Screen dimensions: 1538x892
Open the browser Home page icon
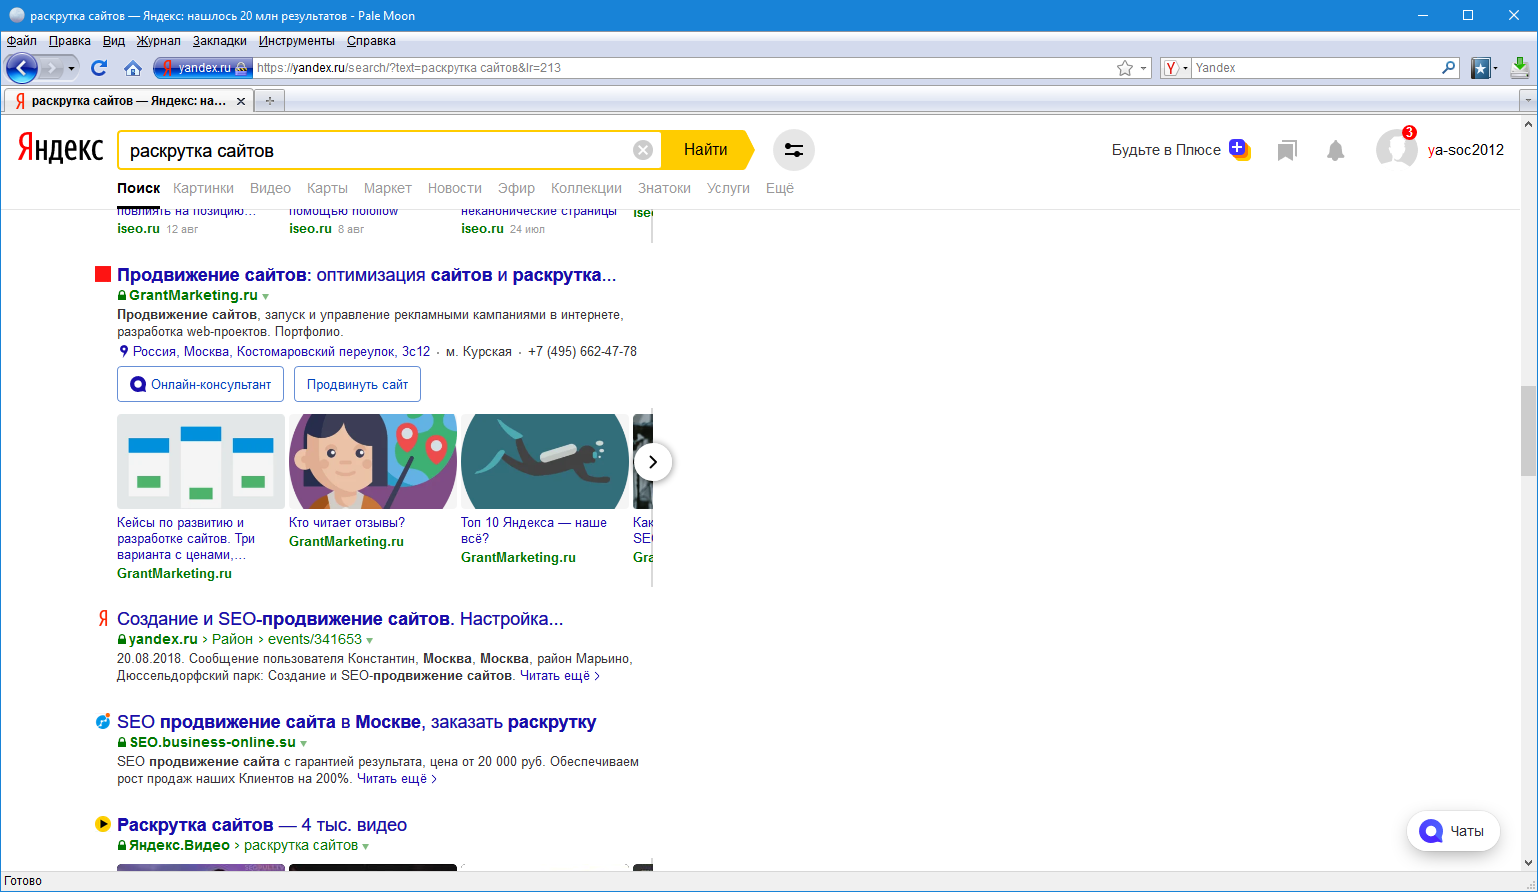[x=133, y=68]
